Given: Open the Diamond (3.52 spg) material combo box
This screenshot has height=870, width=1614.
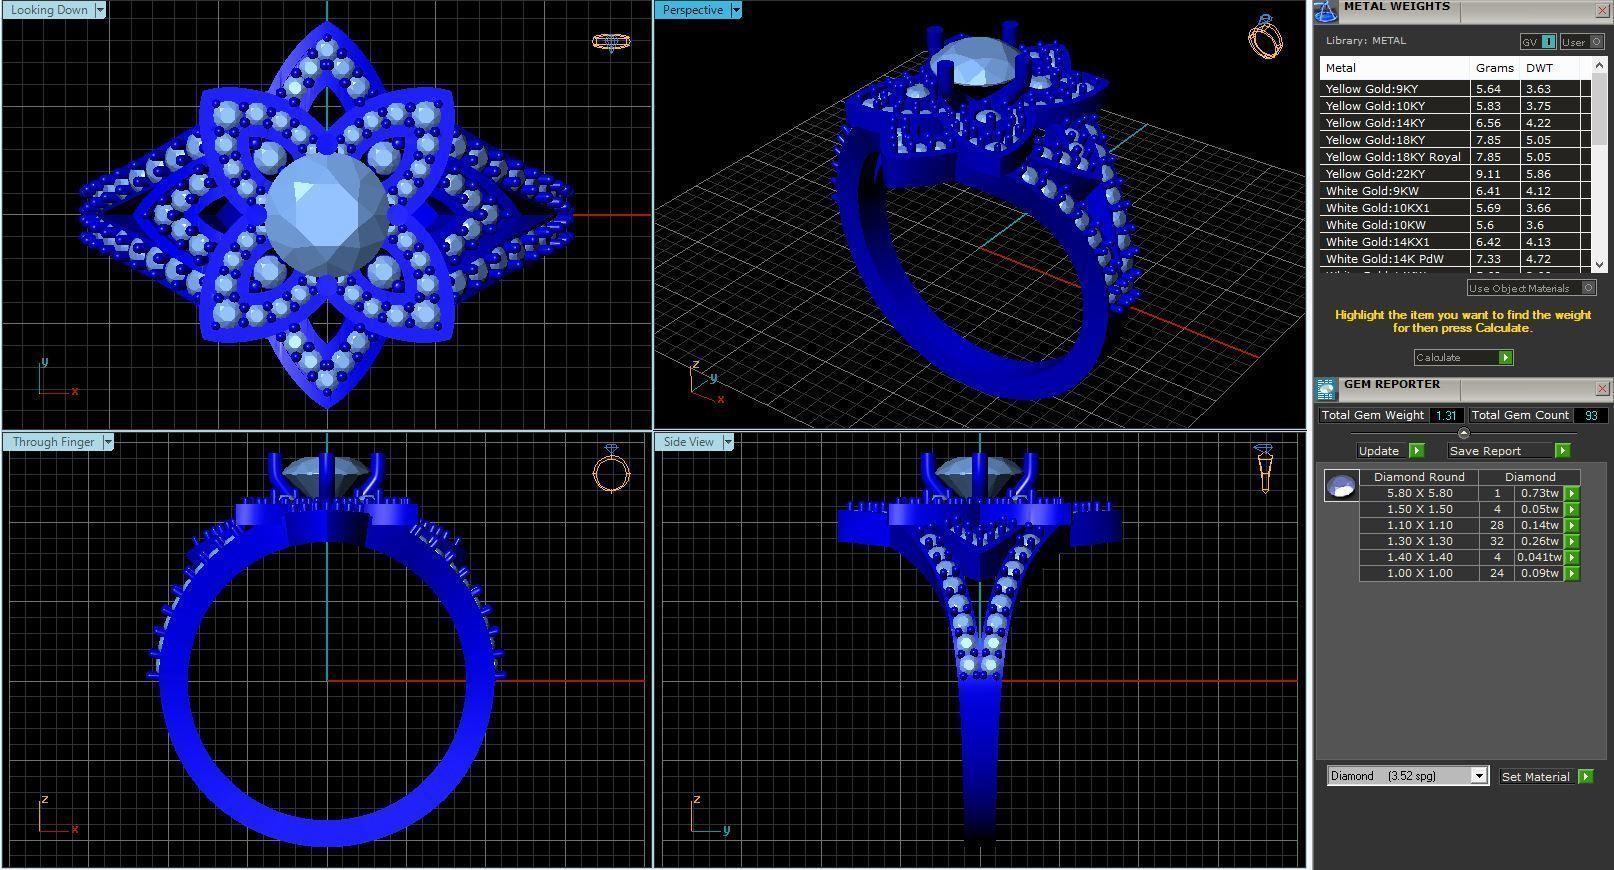Looking at the screenshot, I should (1407, 776).
